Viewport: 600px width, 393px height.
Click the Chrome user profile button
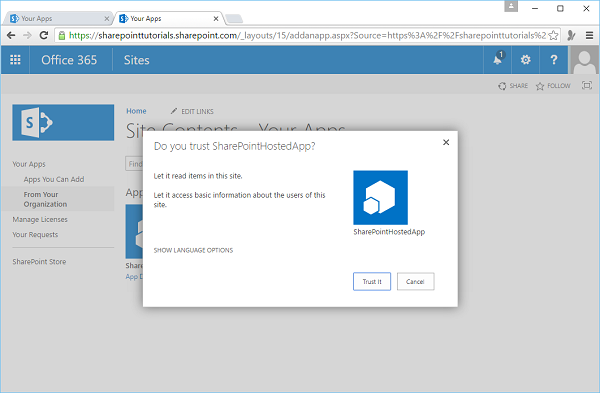[511, 7]
